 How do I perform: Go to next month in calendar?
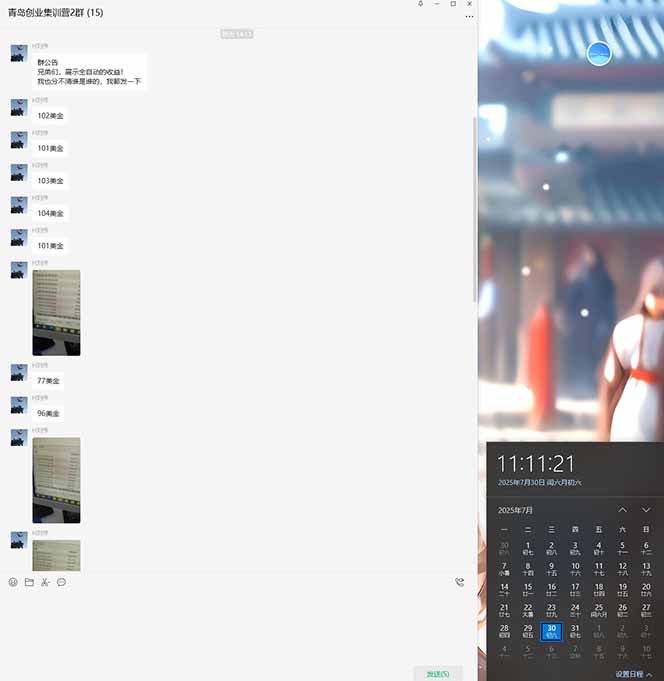click(646, 510)
